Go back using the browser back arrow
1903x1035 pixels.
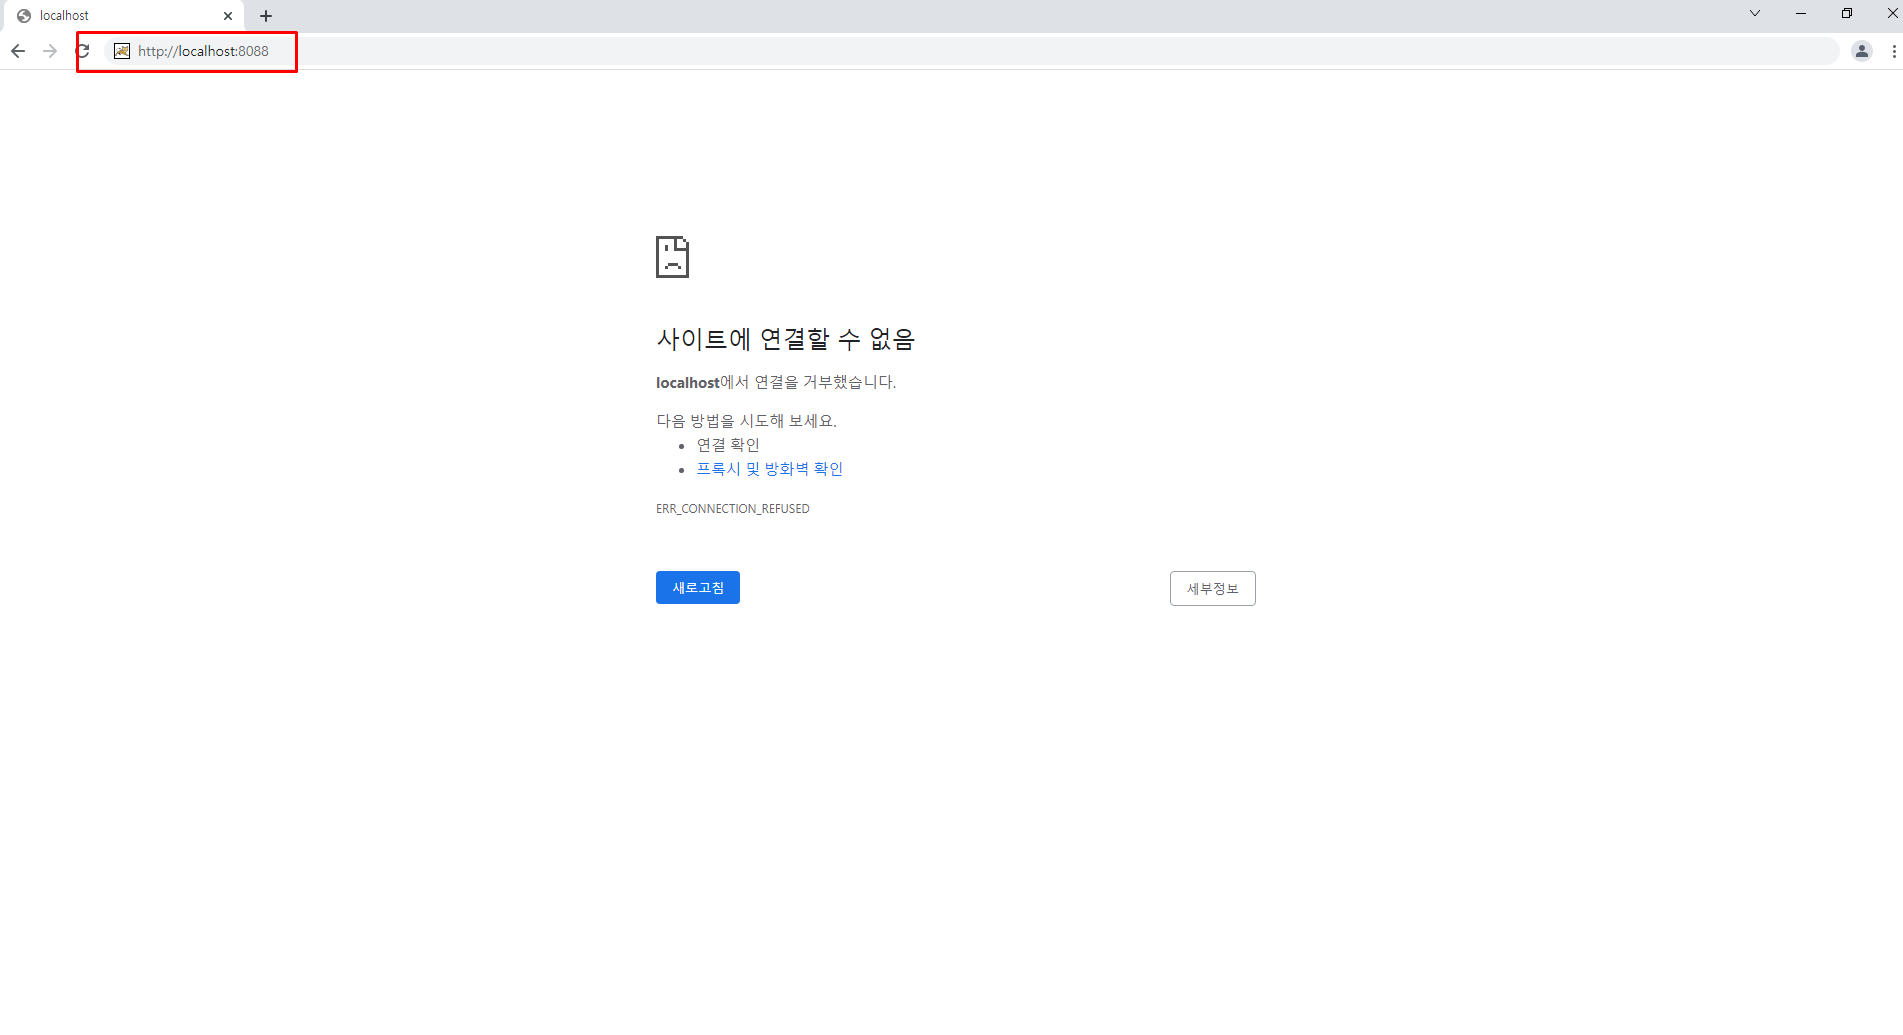(18, 51)
